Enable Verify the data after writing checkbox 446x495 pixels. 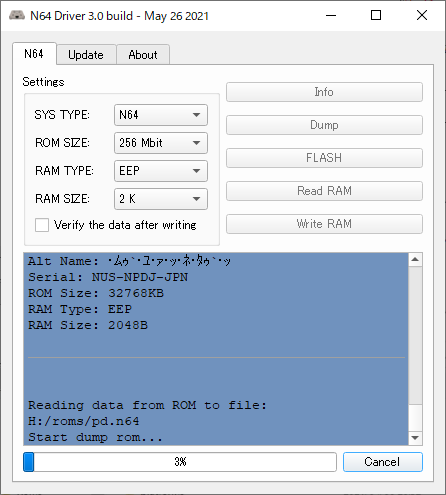(42, 225)
